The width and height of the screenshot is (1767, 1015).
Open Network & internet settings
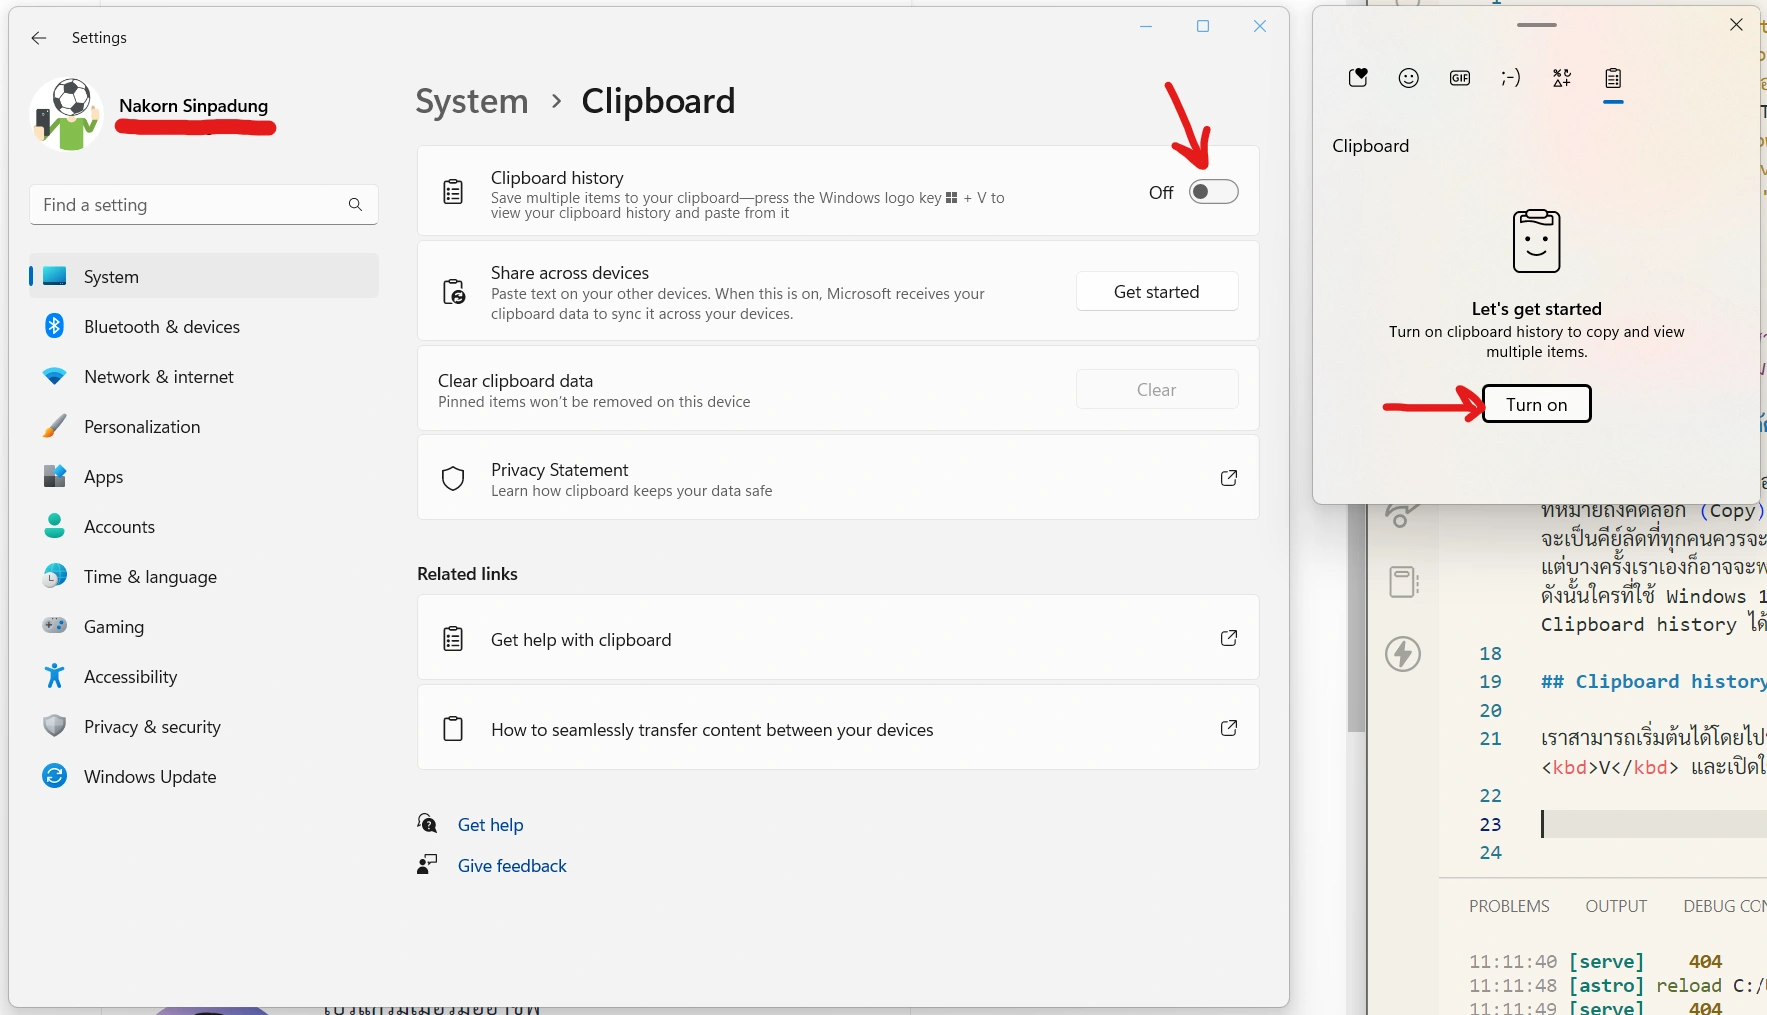point(204,377)
